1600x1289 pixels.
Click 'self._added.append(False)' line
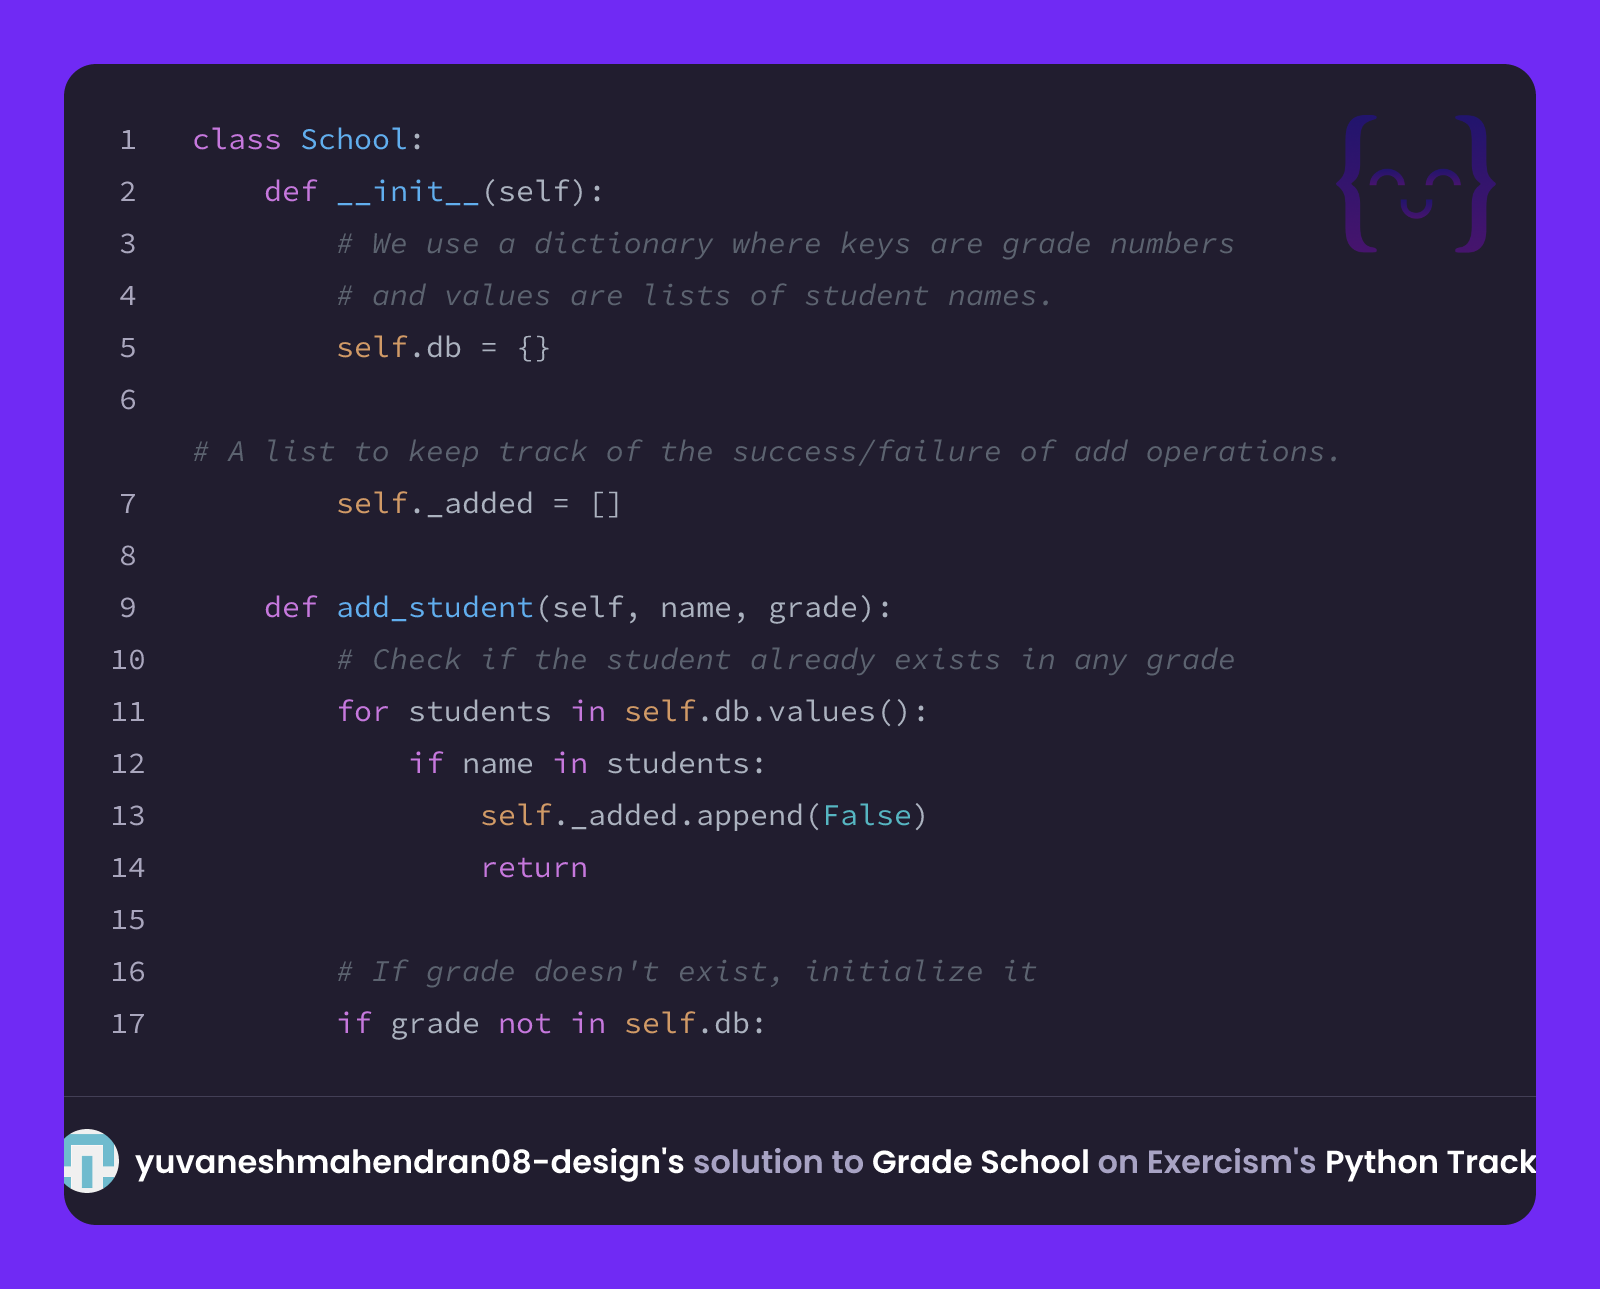704,815
